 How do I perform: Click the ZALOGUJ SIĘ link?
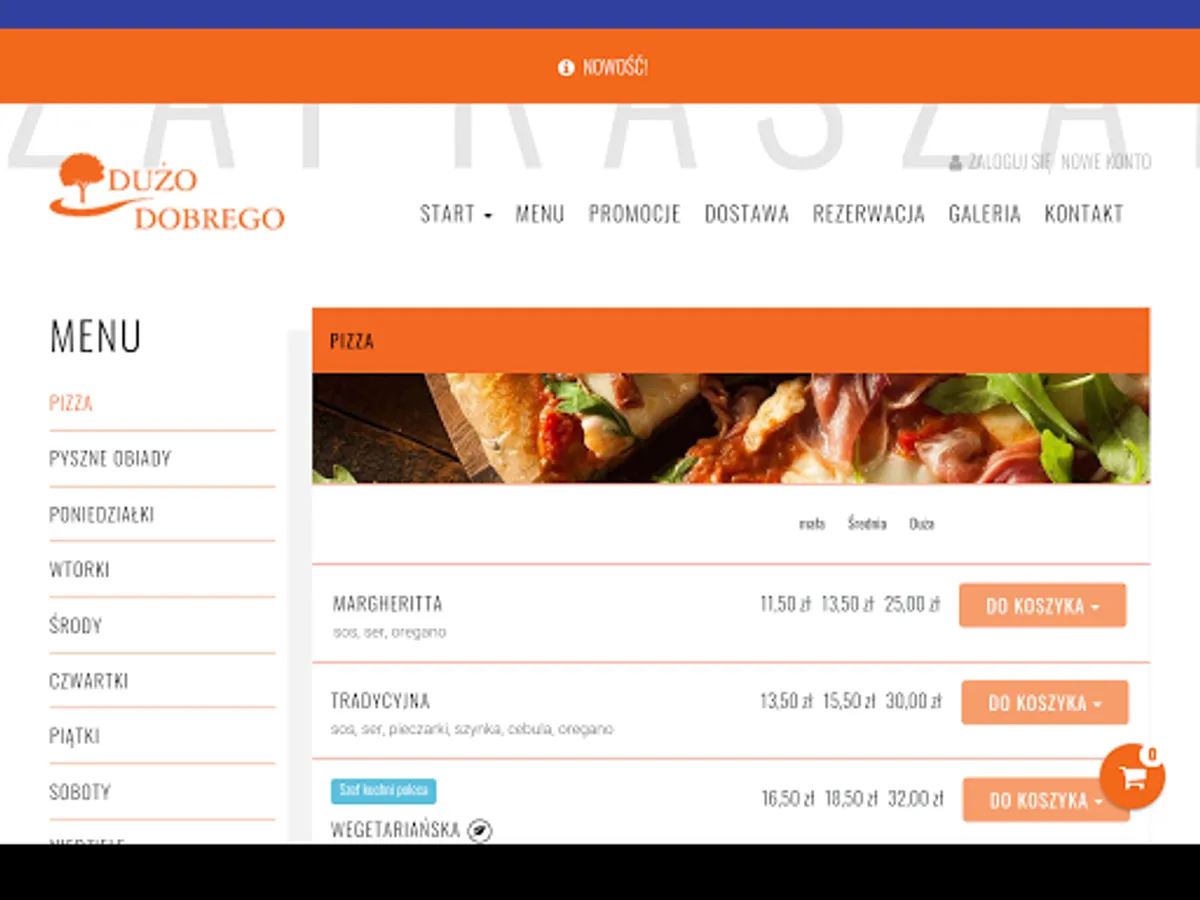[1010, 162]
